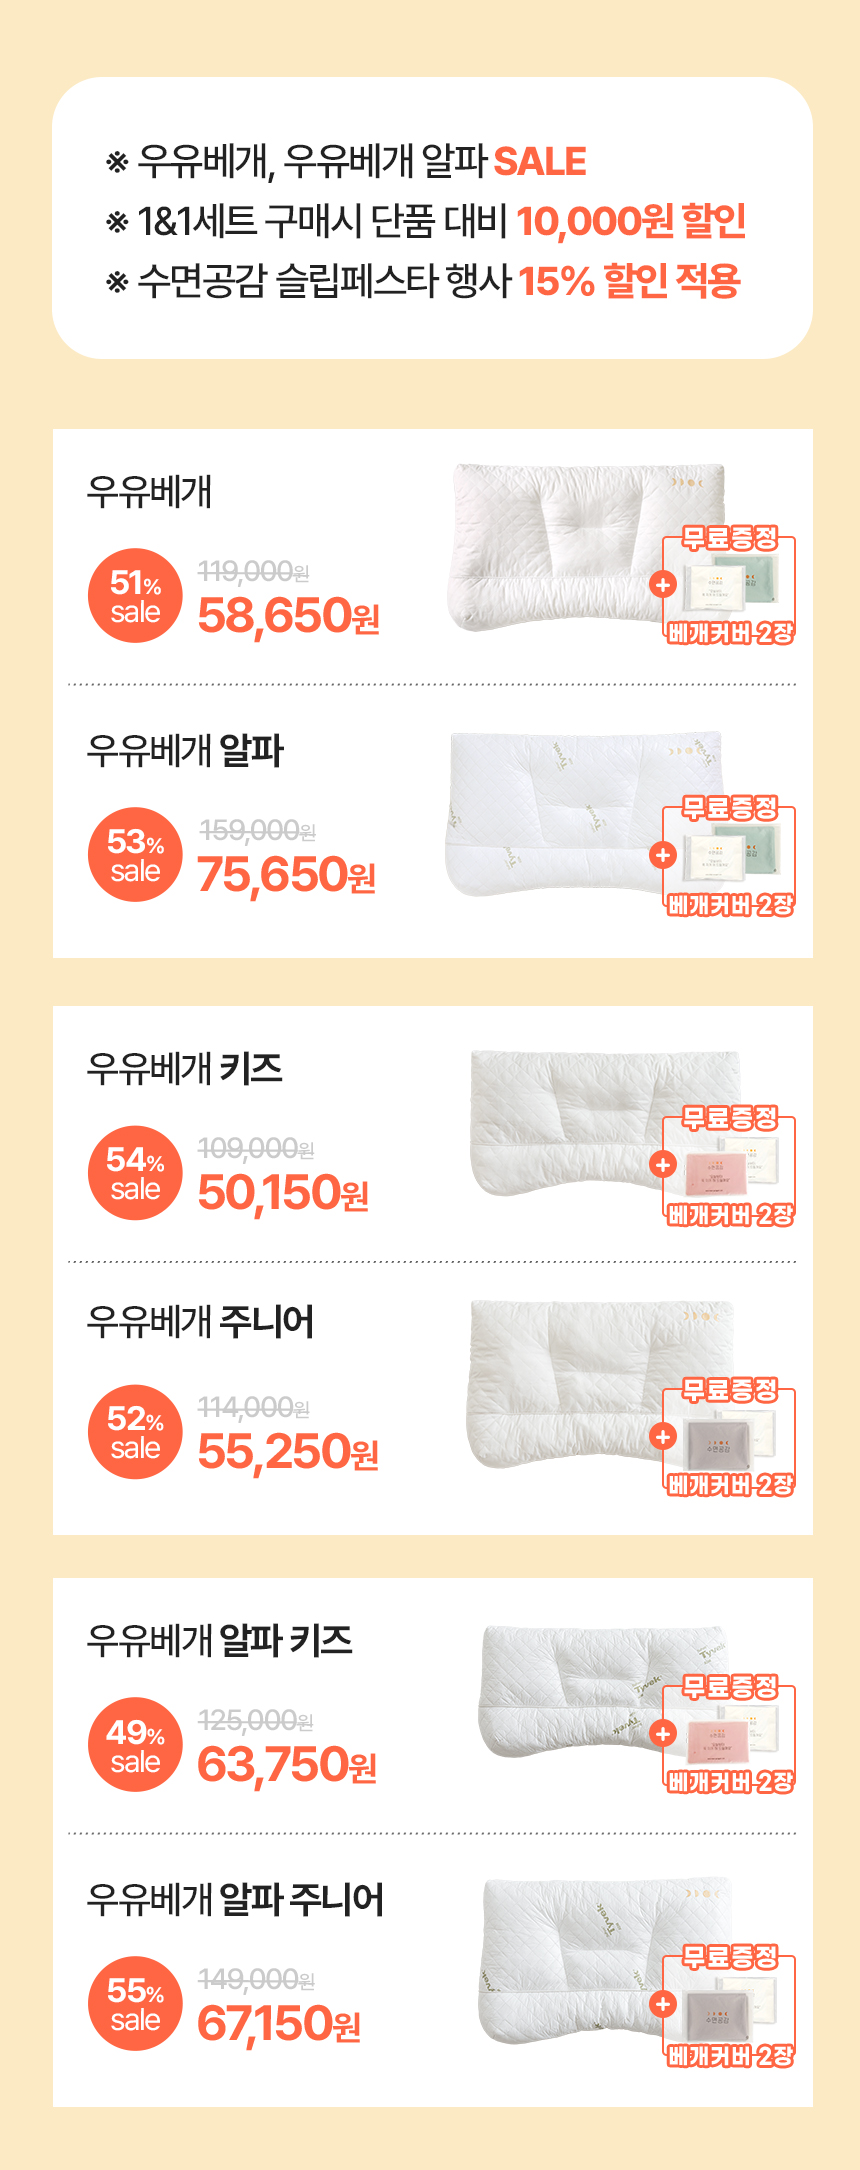Click the 67,150원 discounted price
This screenshot has height=2170, width=860.
click(x=278, y=2024)
